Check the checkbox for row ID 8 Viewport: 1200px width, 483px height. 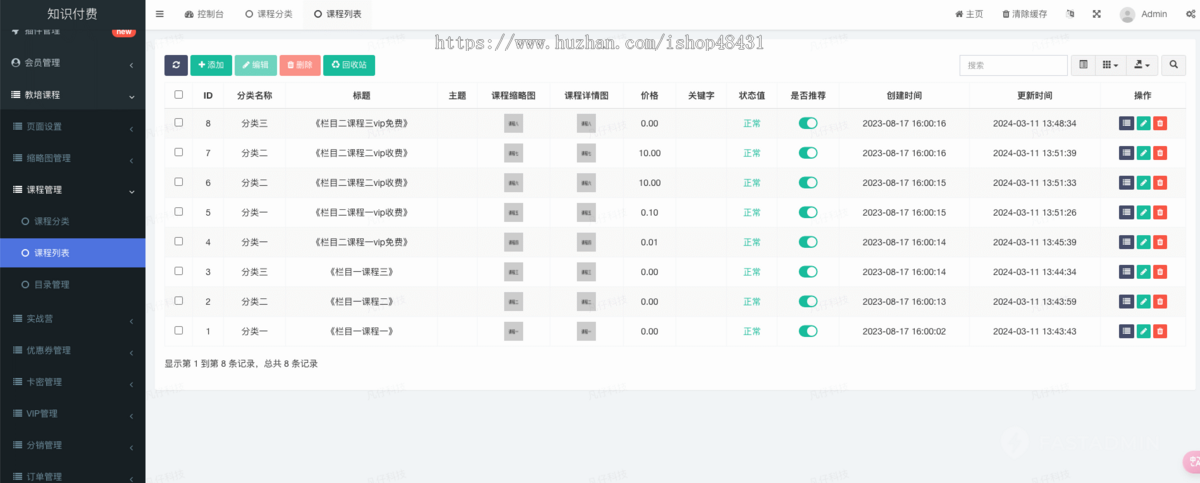[179, 122]
